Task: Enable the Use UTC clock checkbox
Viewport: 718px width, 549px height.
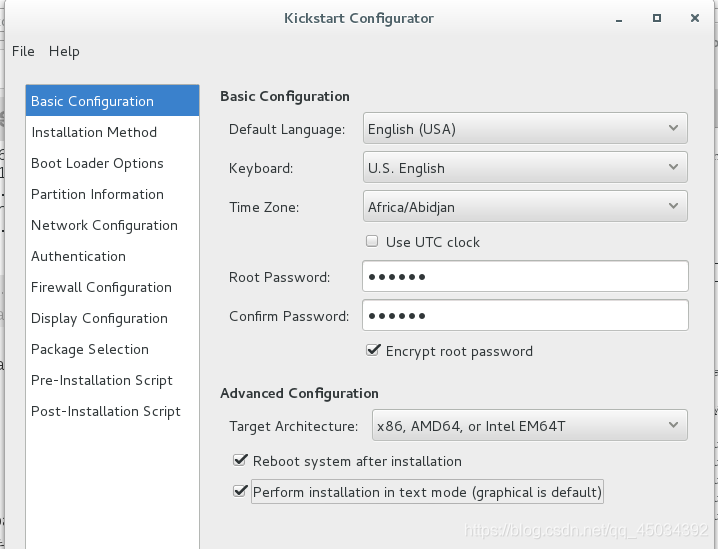Action: 372,241
